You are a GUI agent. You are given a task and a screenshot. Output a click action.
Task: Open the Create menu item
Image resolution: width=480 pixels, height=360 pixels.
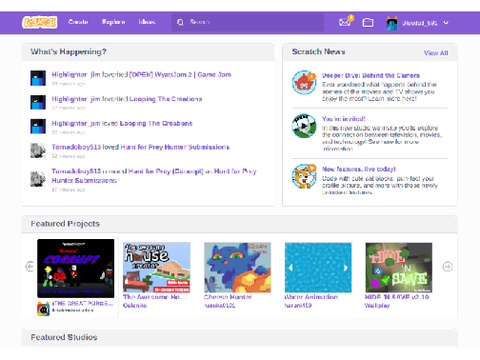(78, 22)
